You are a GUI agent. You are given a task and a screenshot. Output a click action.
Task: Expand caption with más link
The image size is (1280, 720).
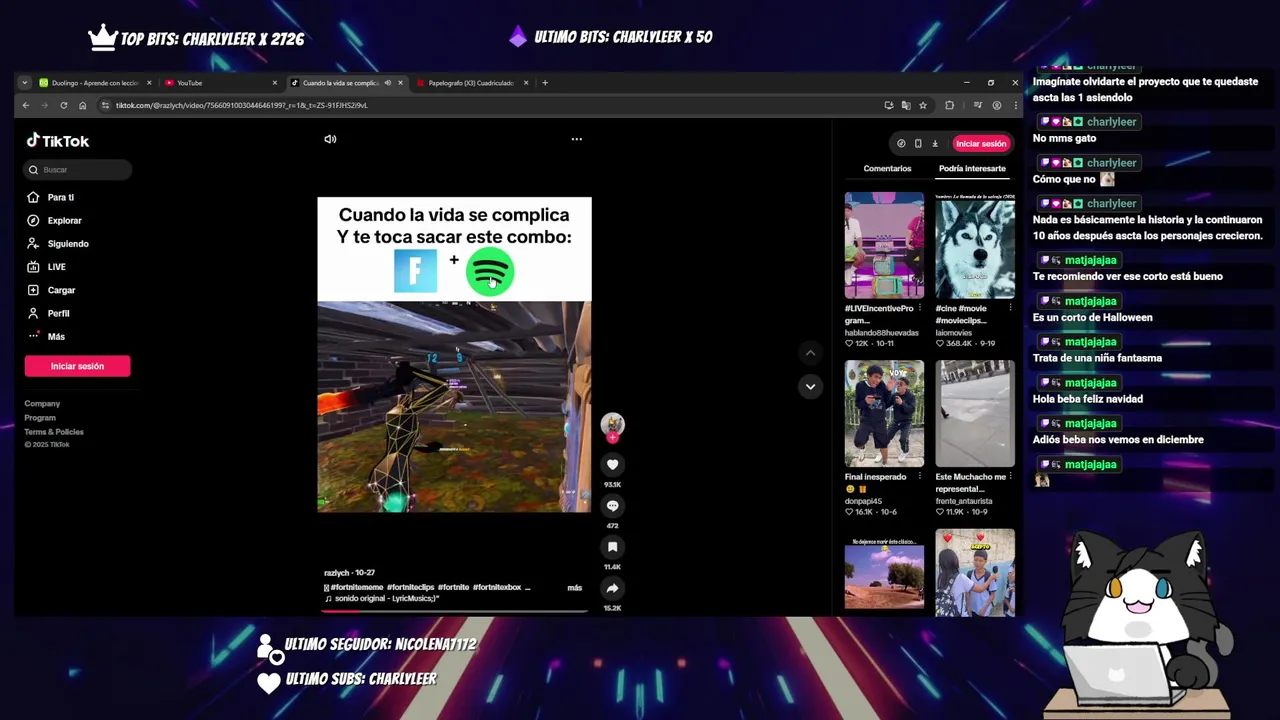(x=574, y=588)
